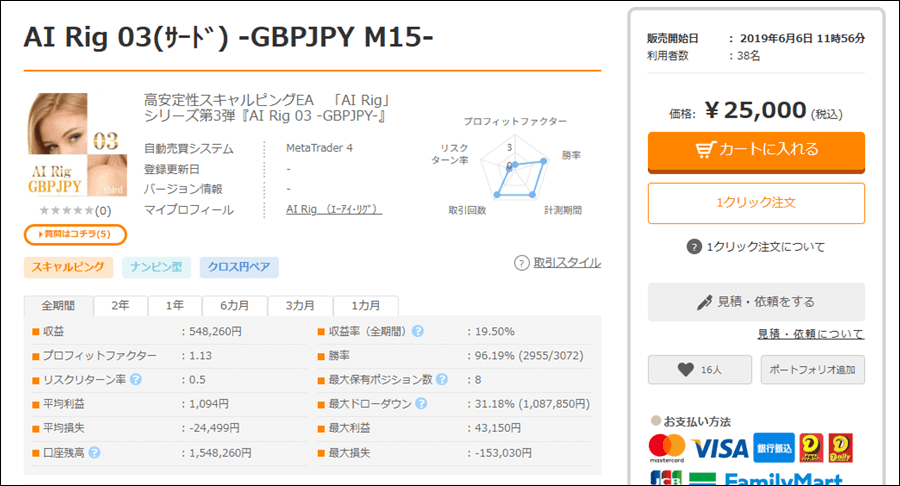Click the 1クリック注文 button
Screen dimensions: 900x486
[756, 203]
